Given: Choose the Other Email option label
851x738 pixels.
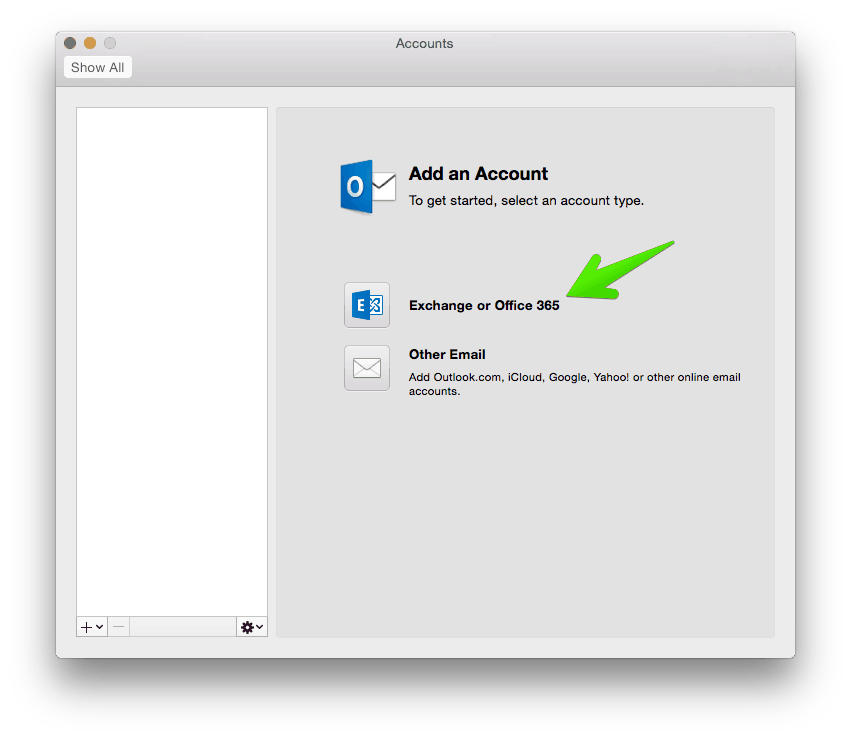Looking at the screenshot, I should coord(447,354).
